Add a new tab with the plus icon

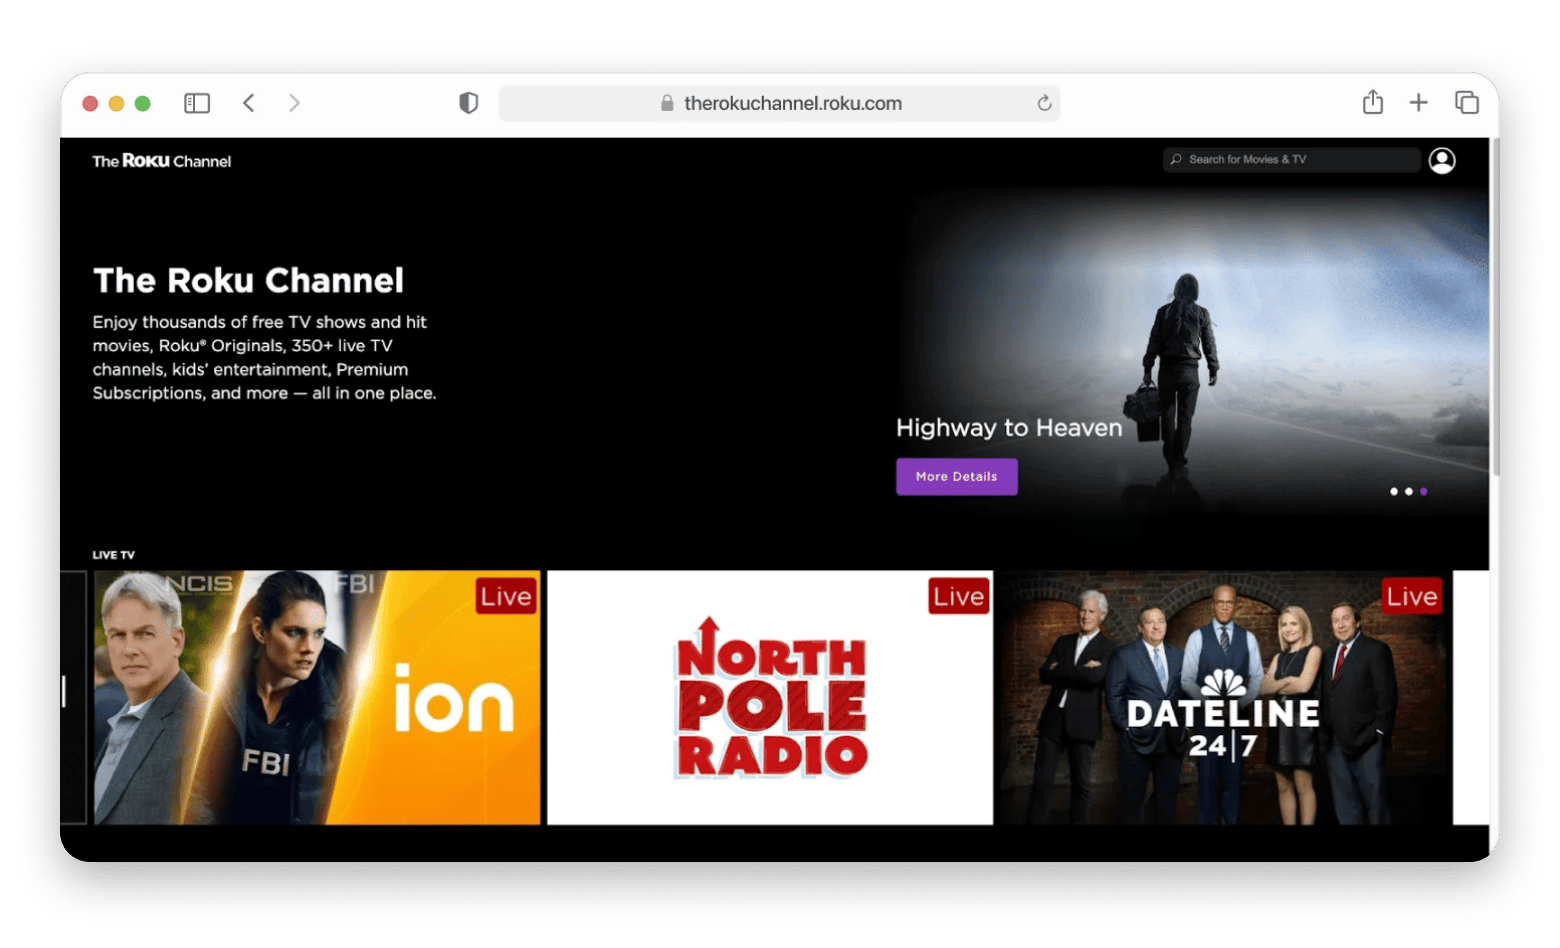tap(1418, 102)
